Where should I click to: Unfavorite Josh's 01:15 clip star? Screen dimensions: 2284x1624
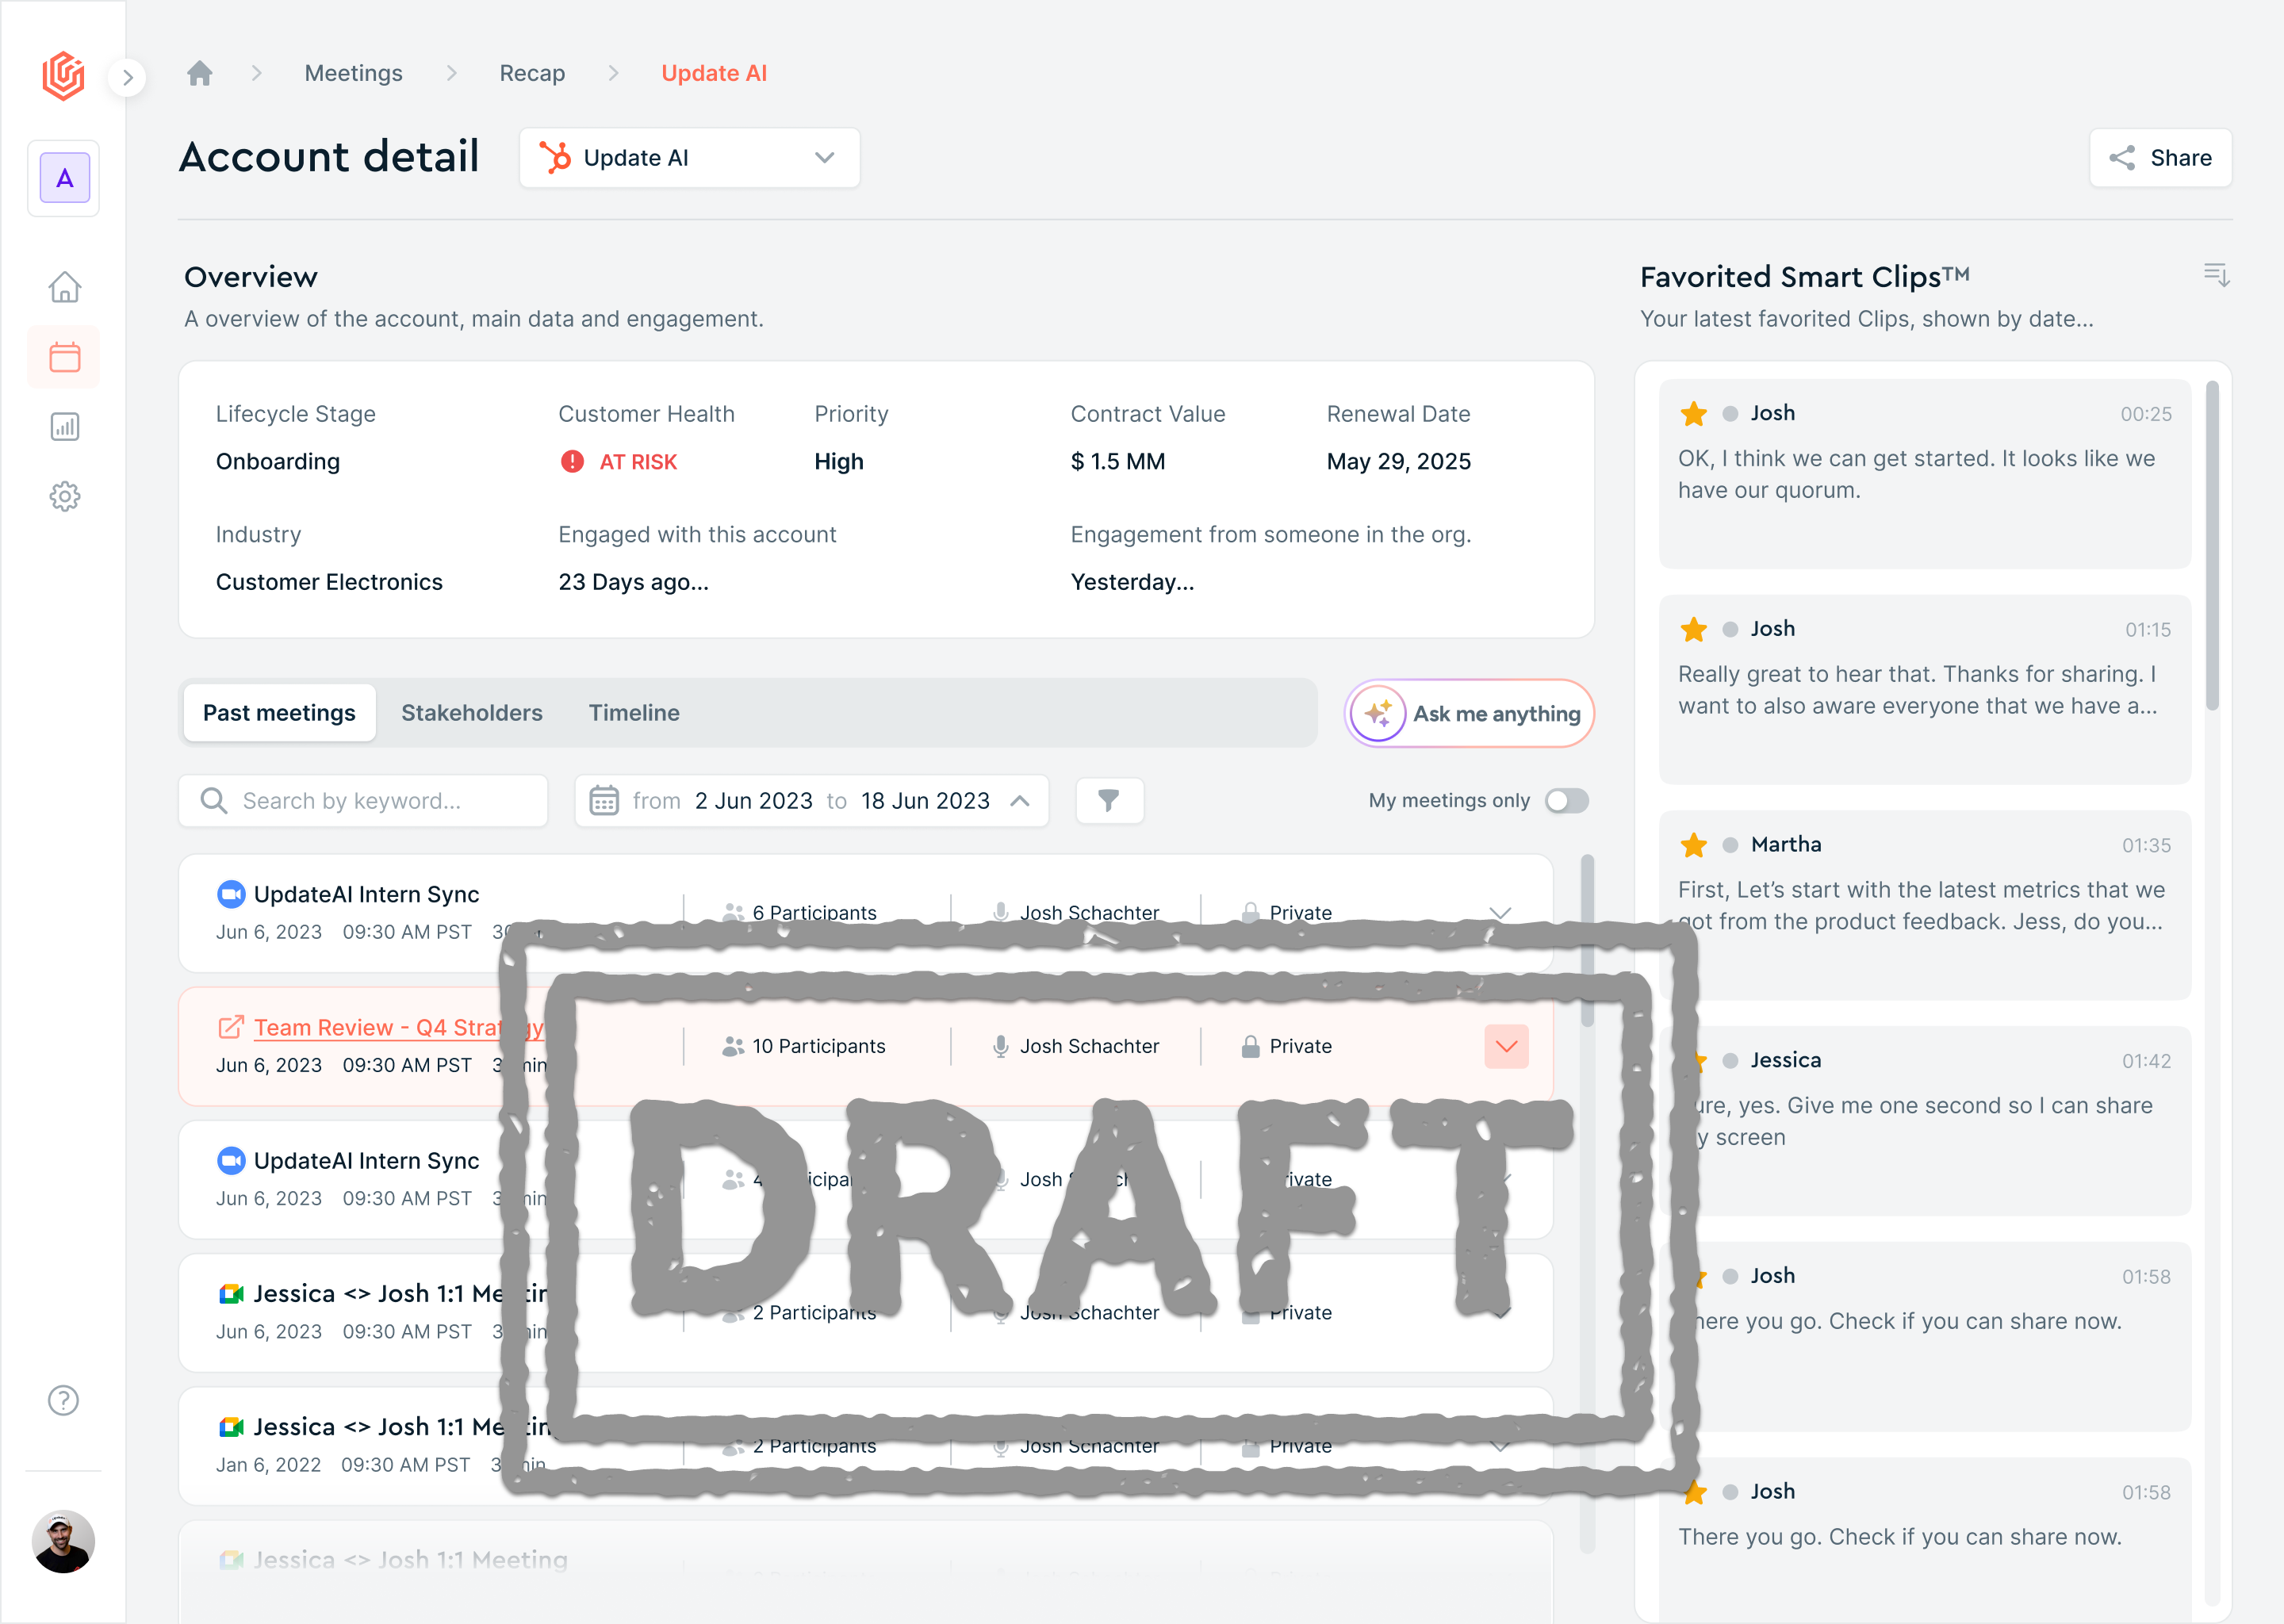[x=1693, y=629]
